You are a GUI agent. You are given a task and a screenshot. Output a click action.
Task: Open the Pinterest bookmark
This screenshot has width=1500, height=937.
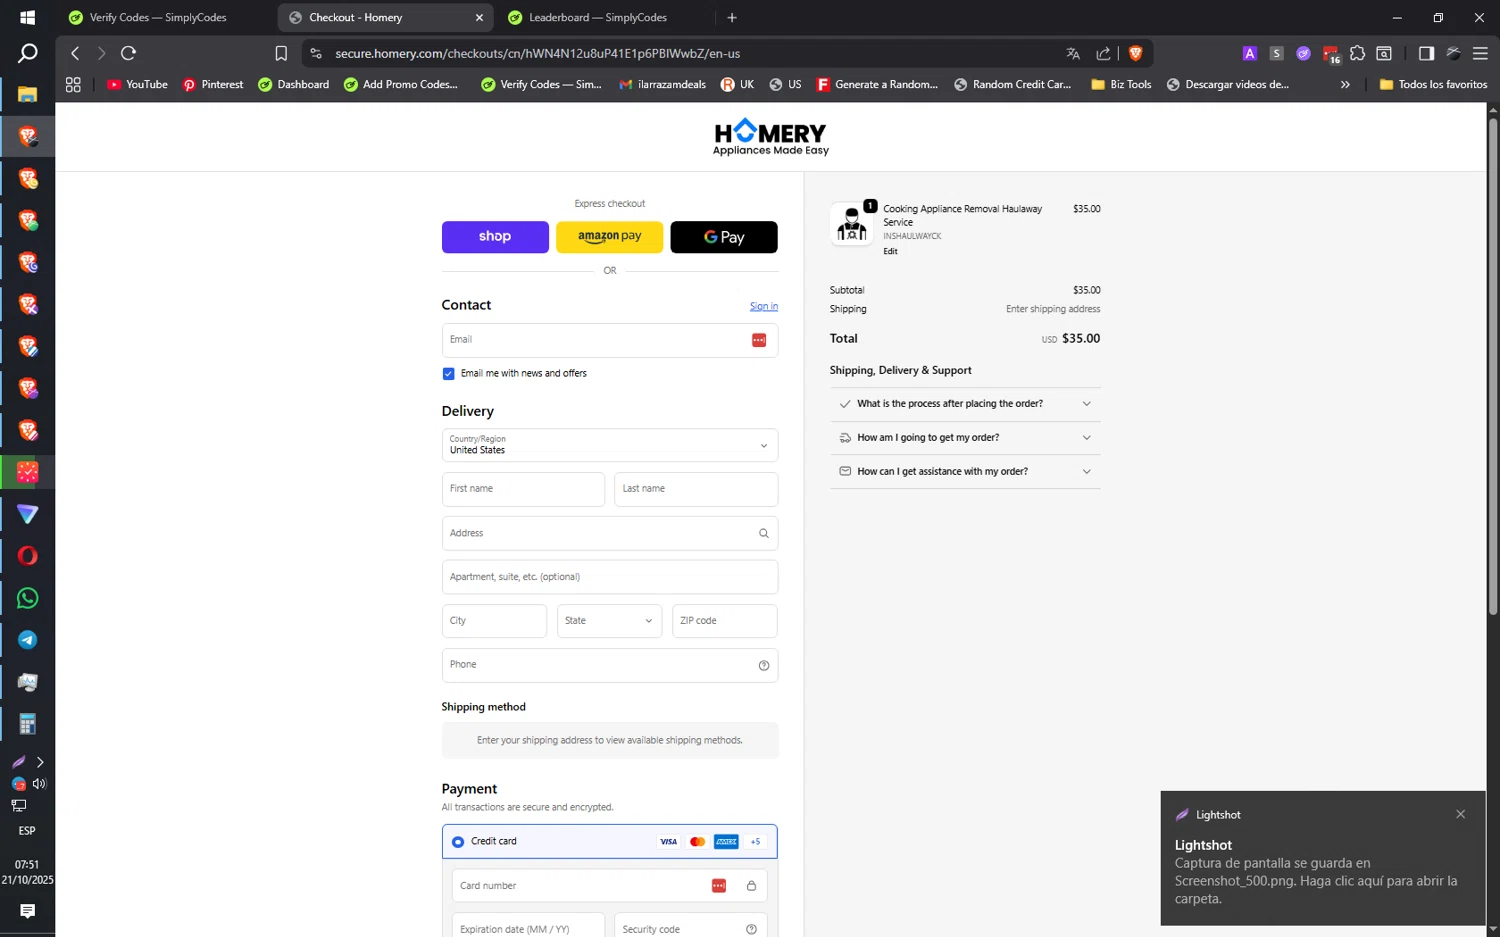(x=213, y=85)
